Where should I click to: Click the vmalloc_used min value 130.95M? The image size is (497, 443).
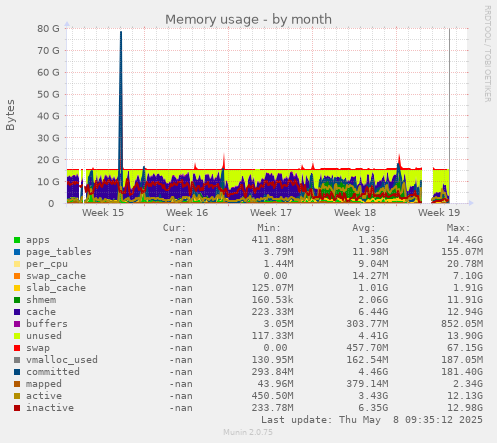273,360
